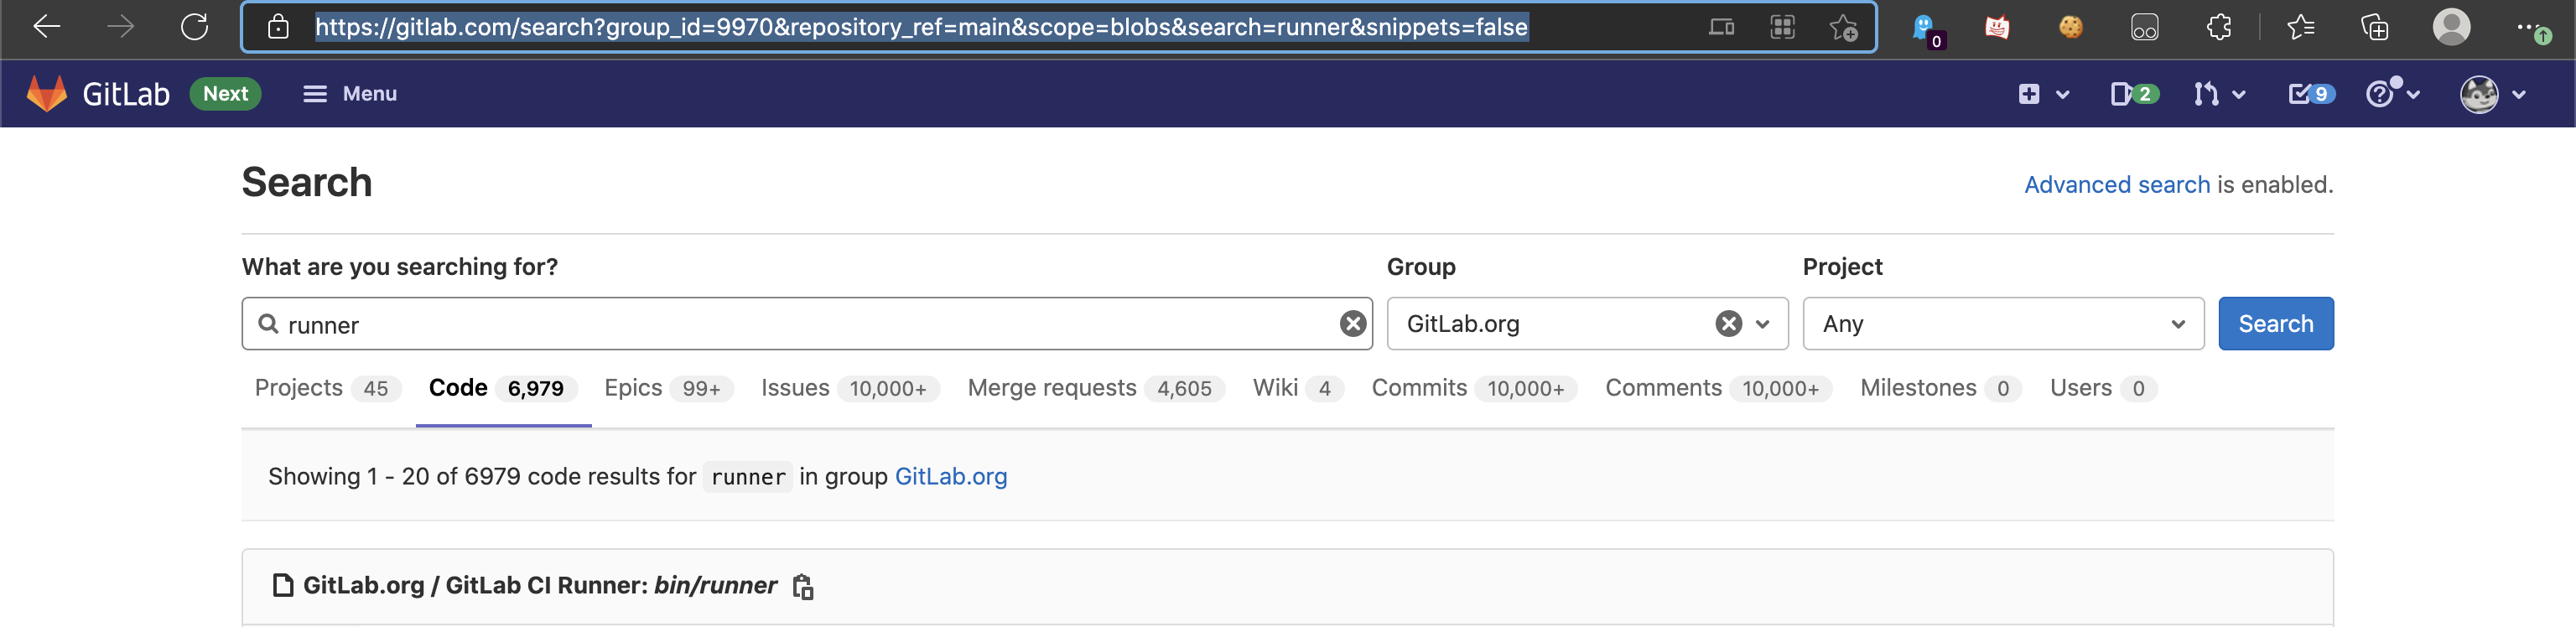Switch to the Wiki tab
Viewport: 2576px width, 627px height.
(1298, 388)
